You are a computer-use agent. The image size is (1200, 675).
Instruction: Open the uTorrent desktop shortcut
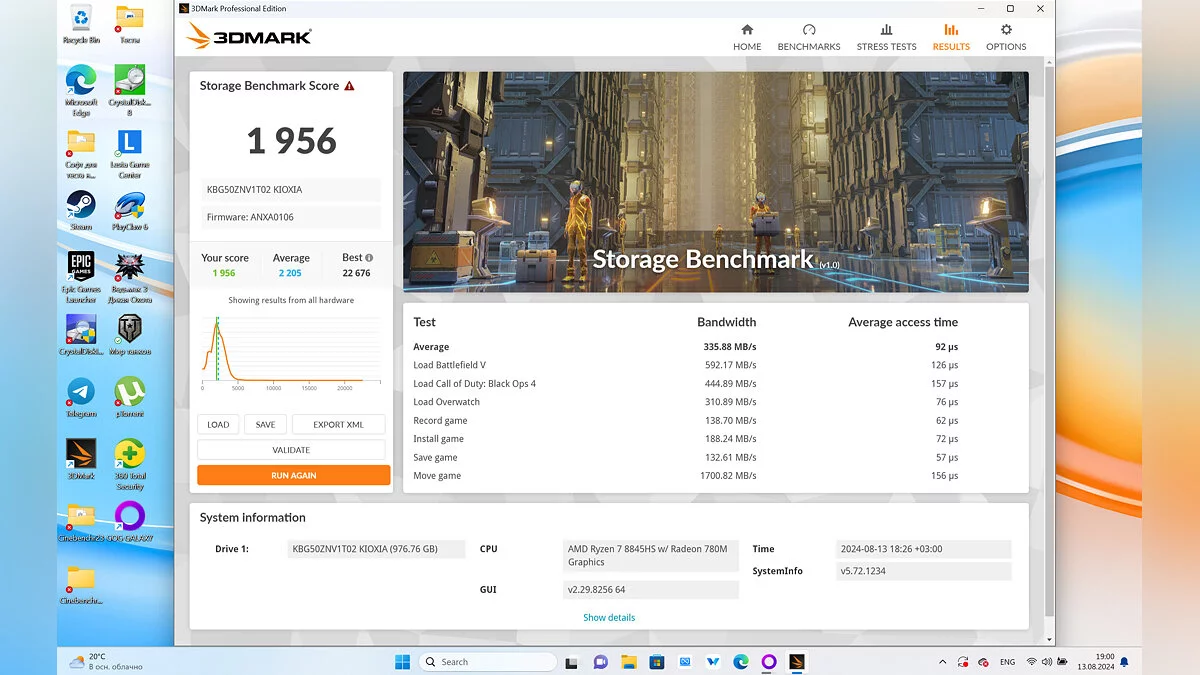click(x=129, y=393)
